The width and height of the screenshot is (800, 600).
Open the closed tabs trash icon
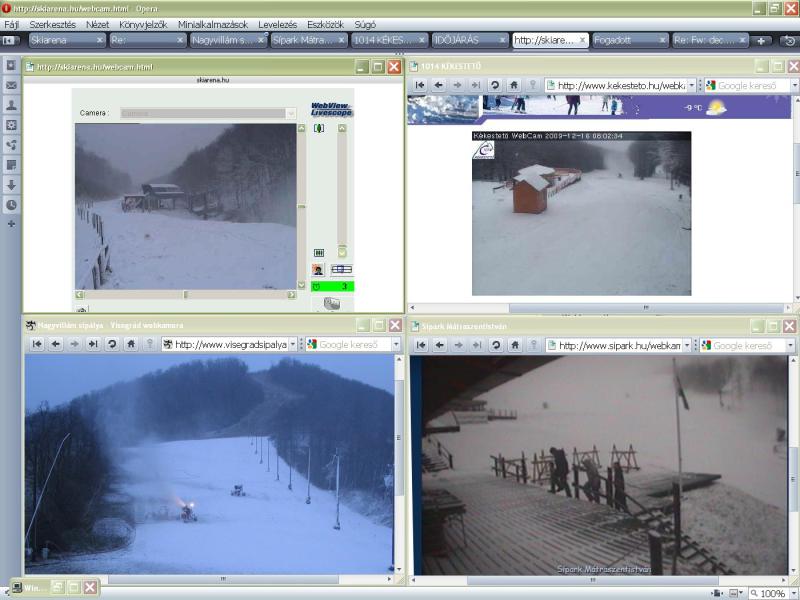(788, 41)
